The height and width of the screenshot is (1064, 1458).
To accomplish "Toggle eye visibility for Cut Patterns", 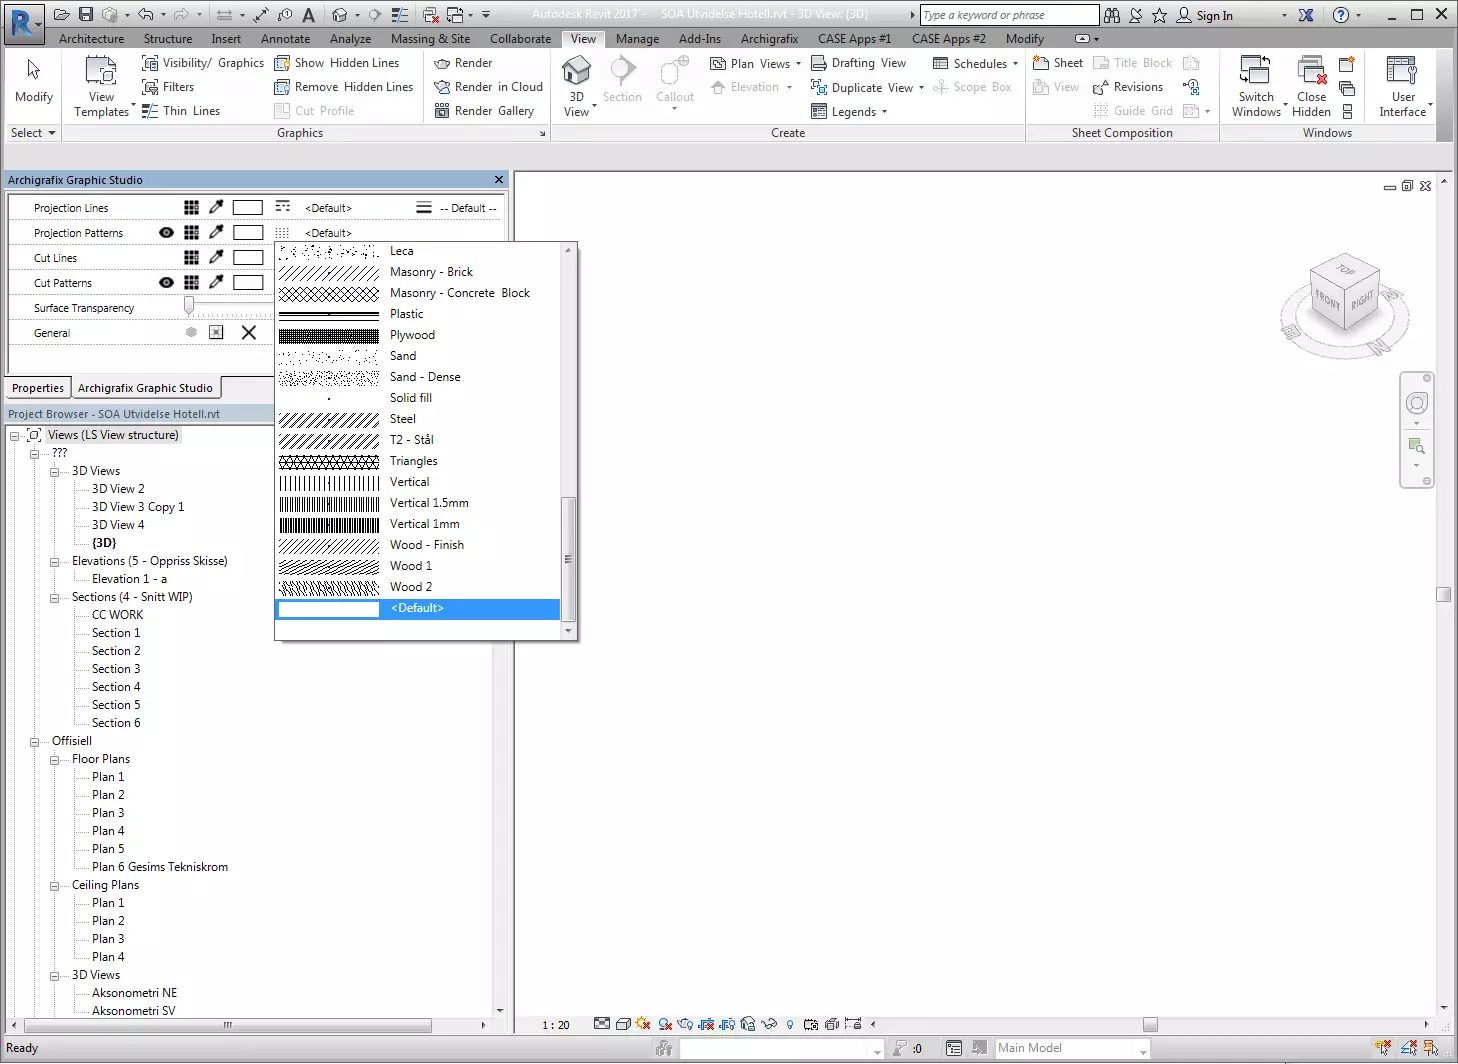I will coord(166,282).
